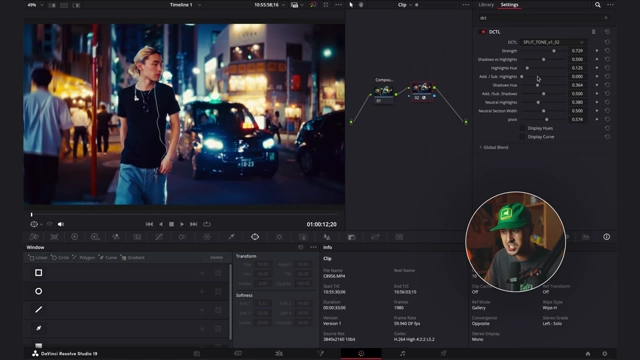The height and width of the screenshot is (360, 640).
Task: Add a Circle window
Action: (x=60, y=258)
